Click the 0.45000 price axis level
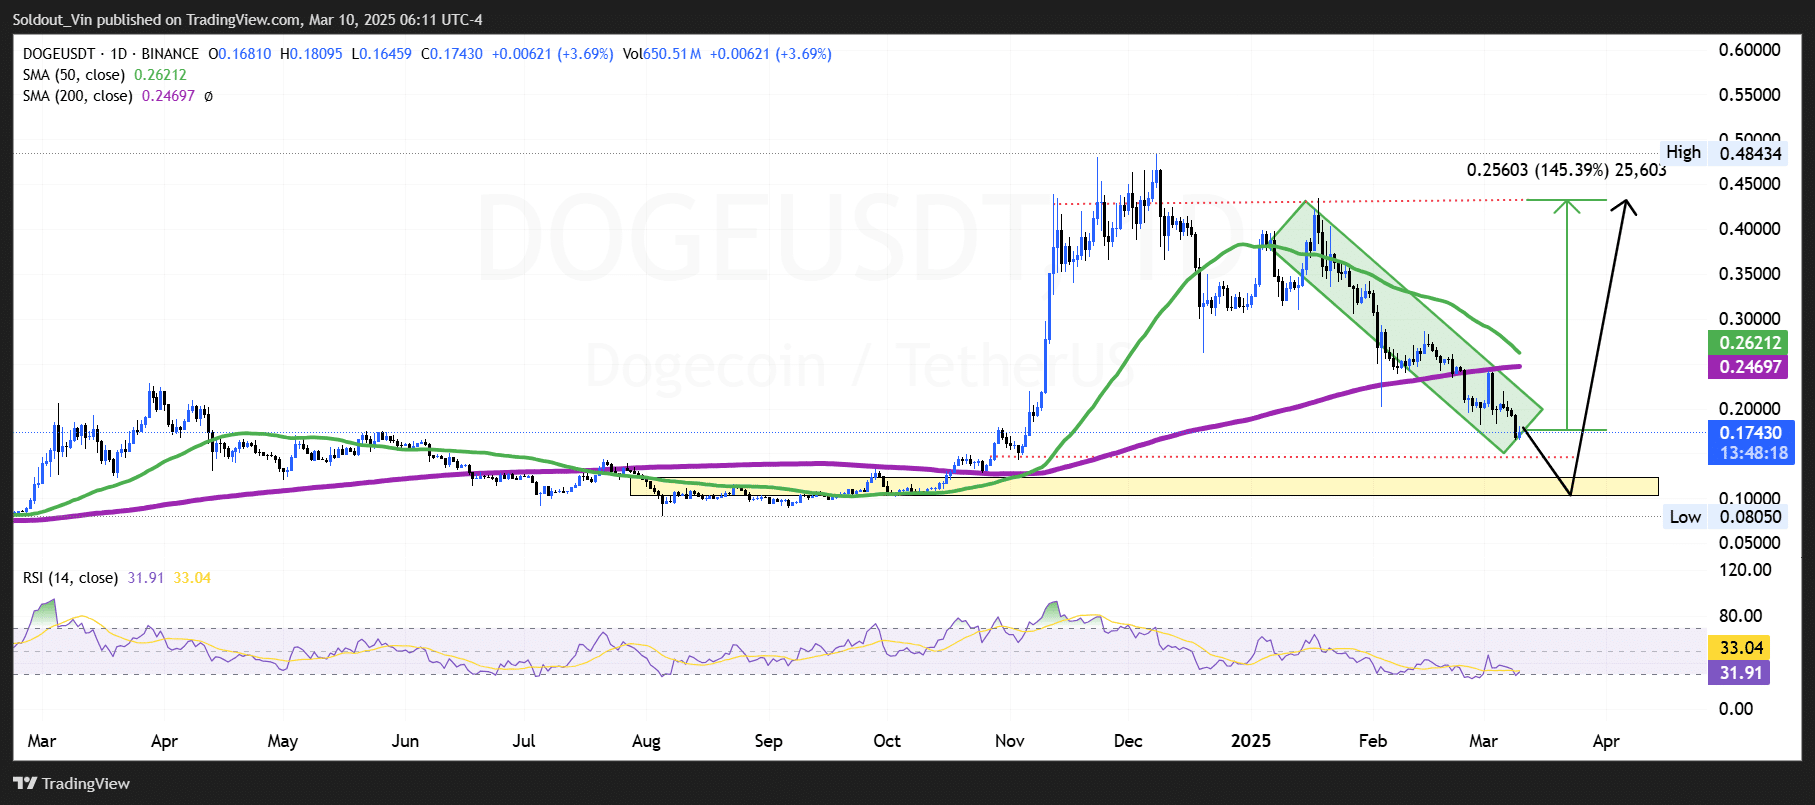Image resolution: width=1815 pixels, height=805 pixels. pos(1749,184)
